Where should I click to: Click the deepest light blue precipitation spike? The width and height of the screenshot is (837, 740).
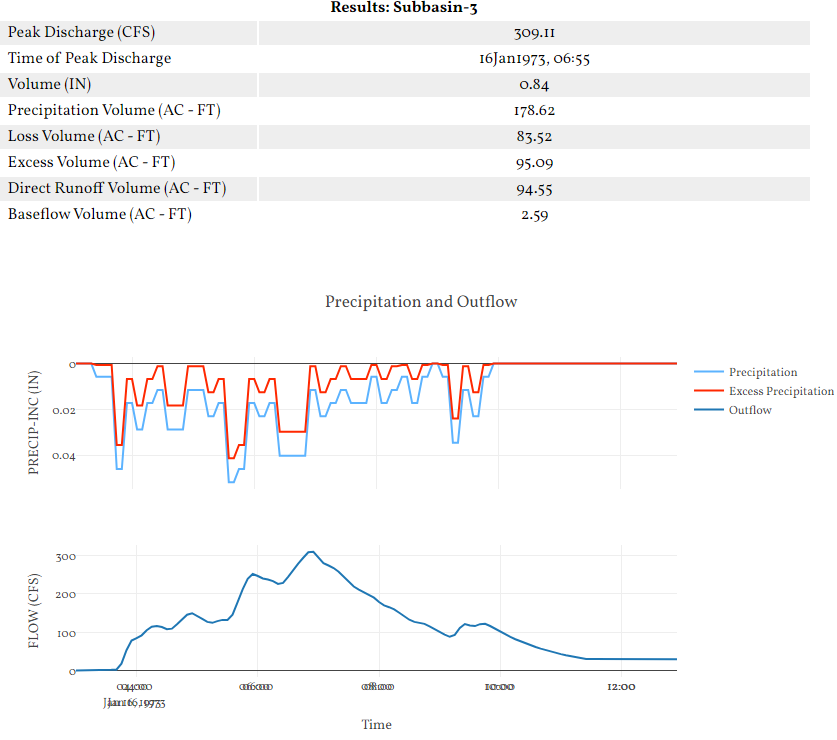click(231, 482)
